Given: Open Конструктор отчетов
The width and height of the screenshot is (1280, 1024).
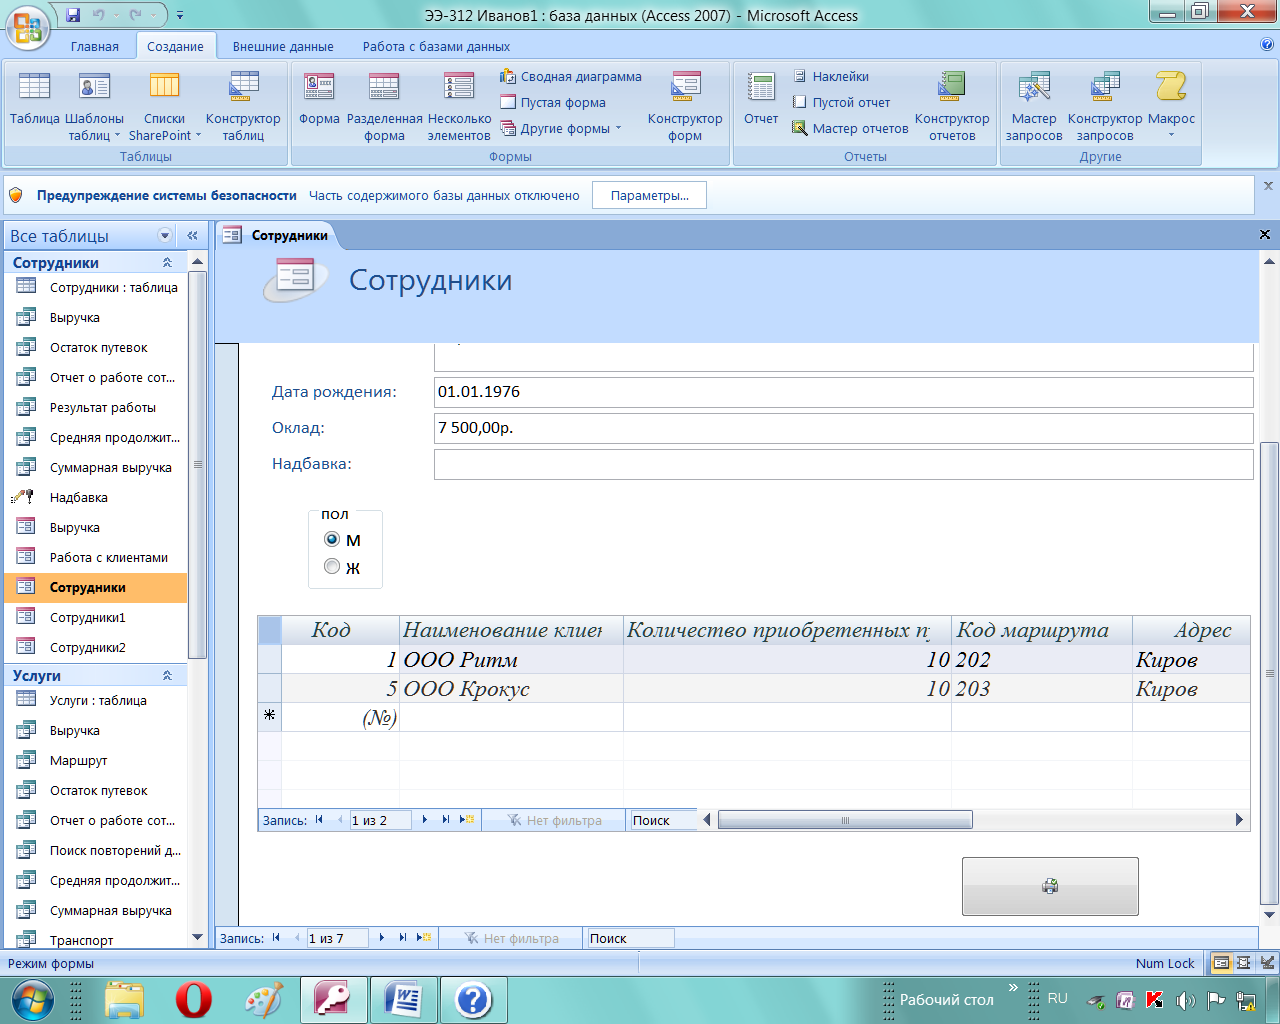Looking at the screenshot, I should 952,105.
